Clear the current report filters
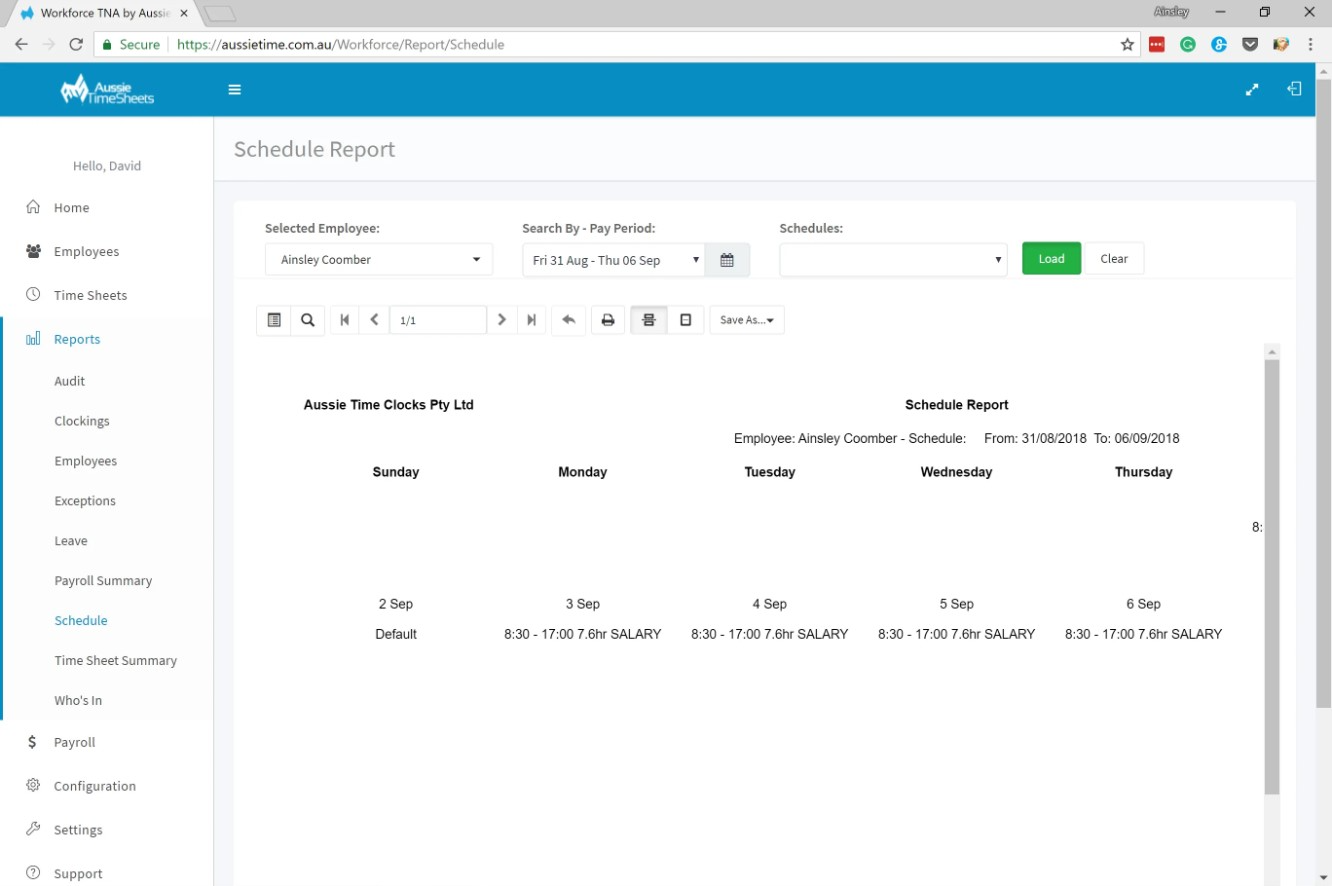The image size is (1332, 886). point(1114,258)
